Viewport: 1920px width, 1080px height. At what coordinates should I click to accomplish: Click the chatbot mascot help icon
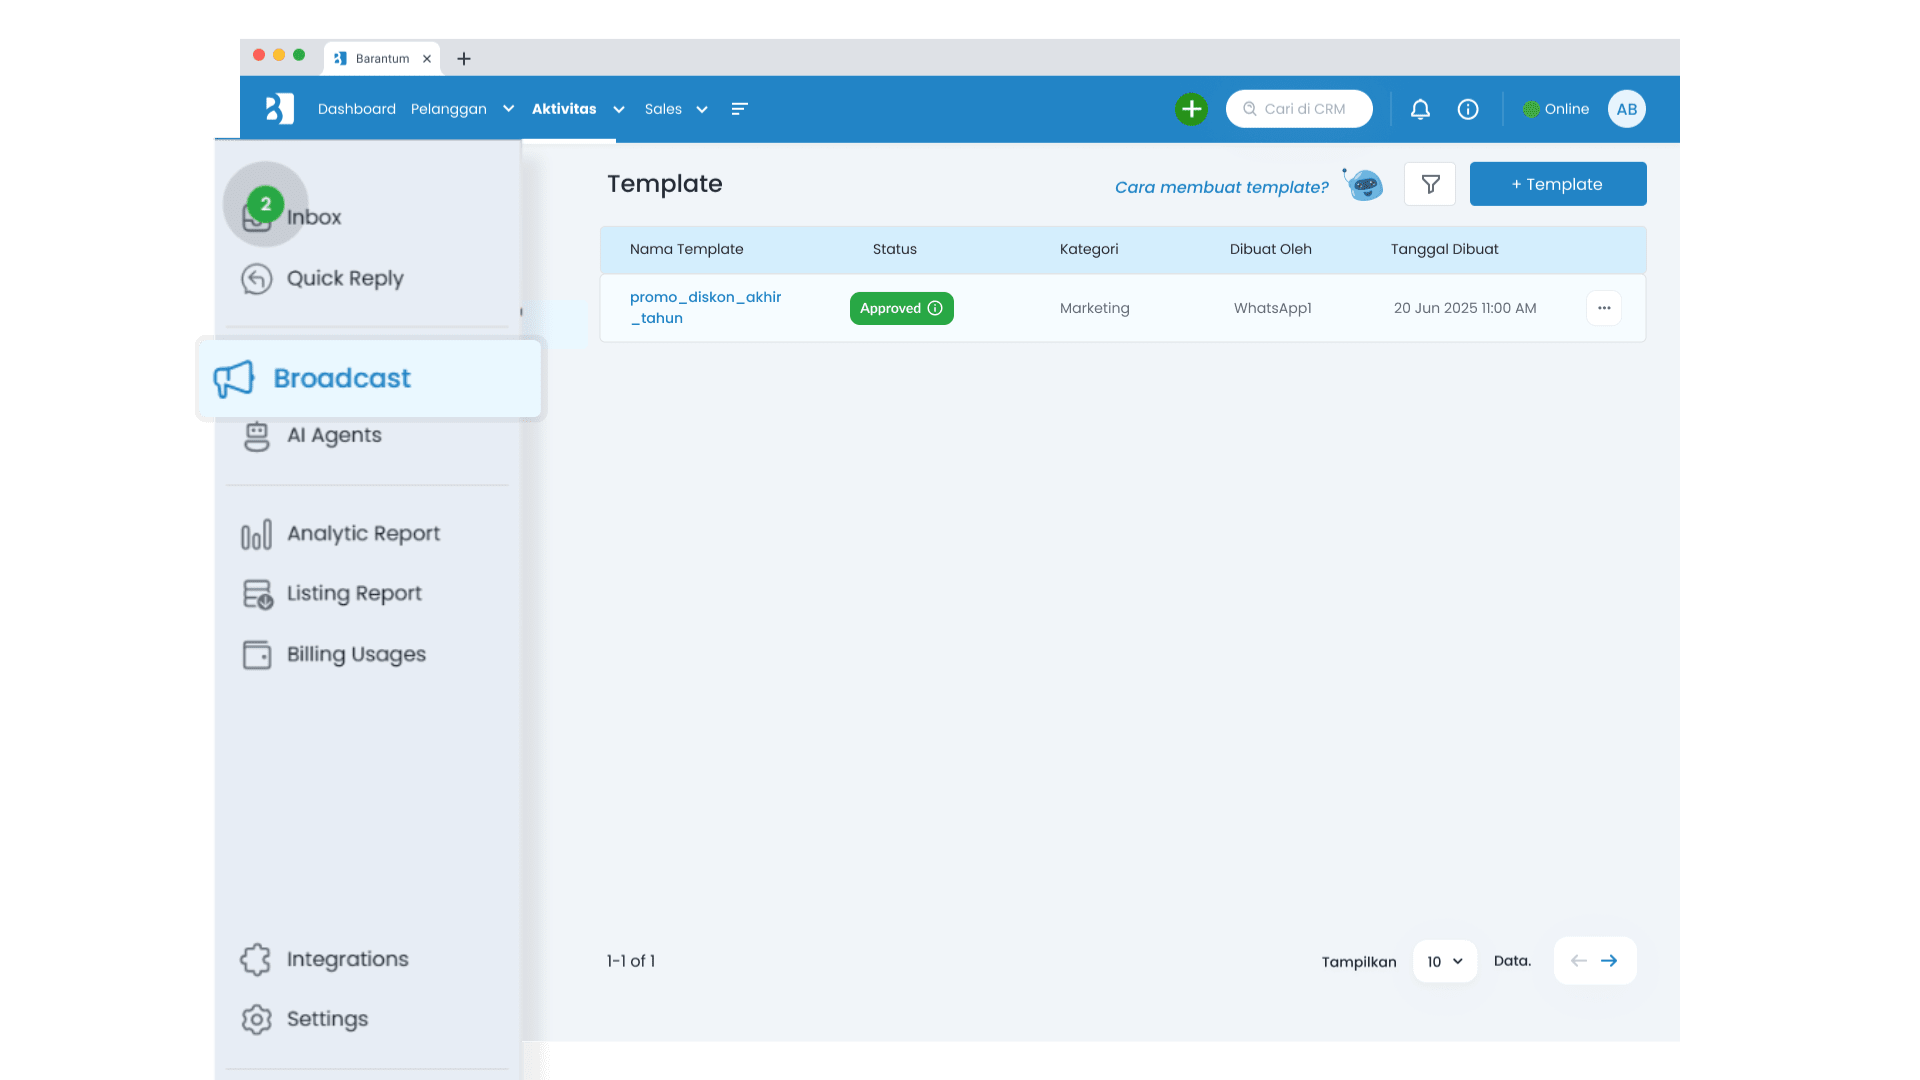pos(1364,185)
